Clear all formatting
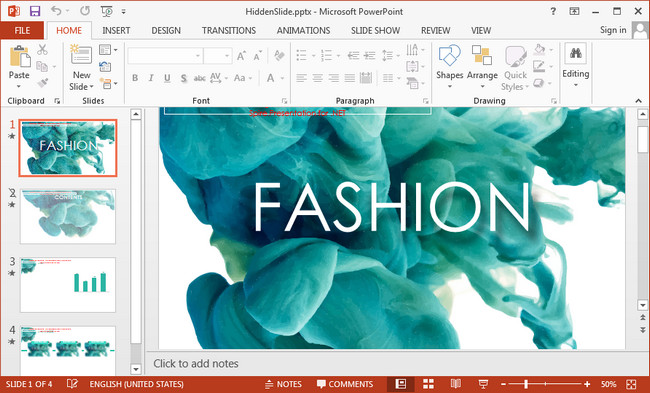 [279, 55]
